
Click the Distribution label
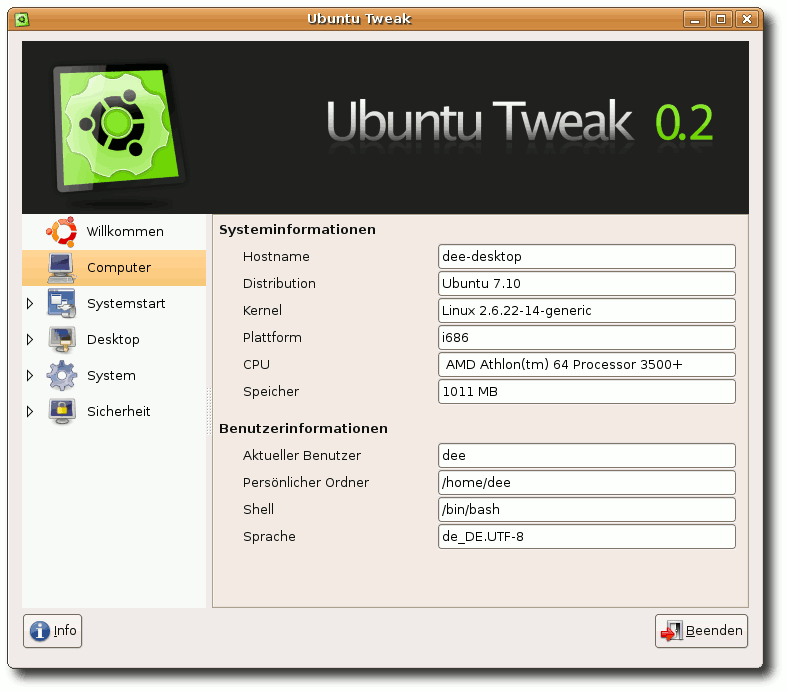(x=279, y=284)
